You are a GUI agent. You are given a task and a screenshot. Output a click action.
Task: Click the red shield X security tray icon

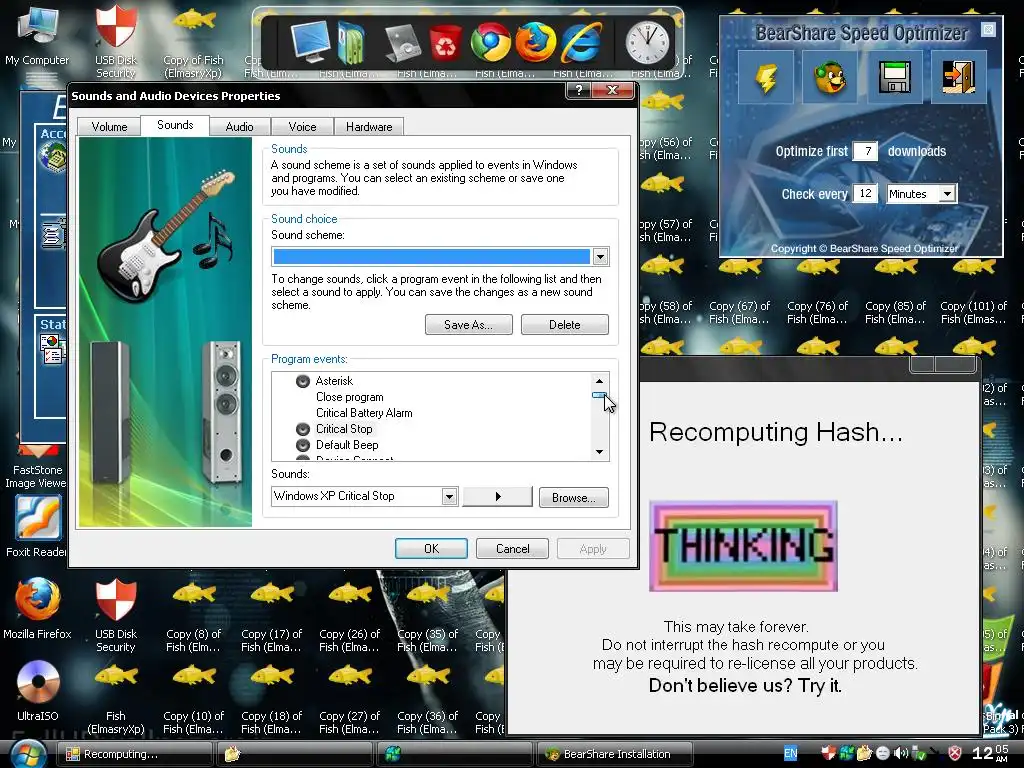pyautogui.click(x=954, y=753)
